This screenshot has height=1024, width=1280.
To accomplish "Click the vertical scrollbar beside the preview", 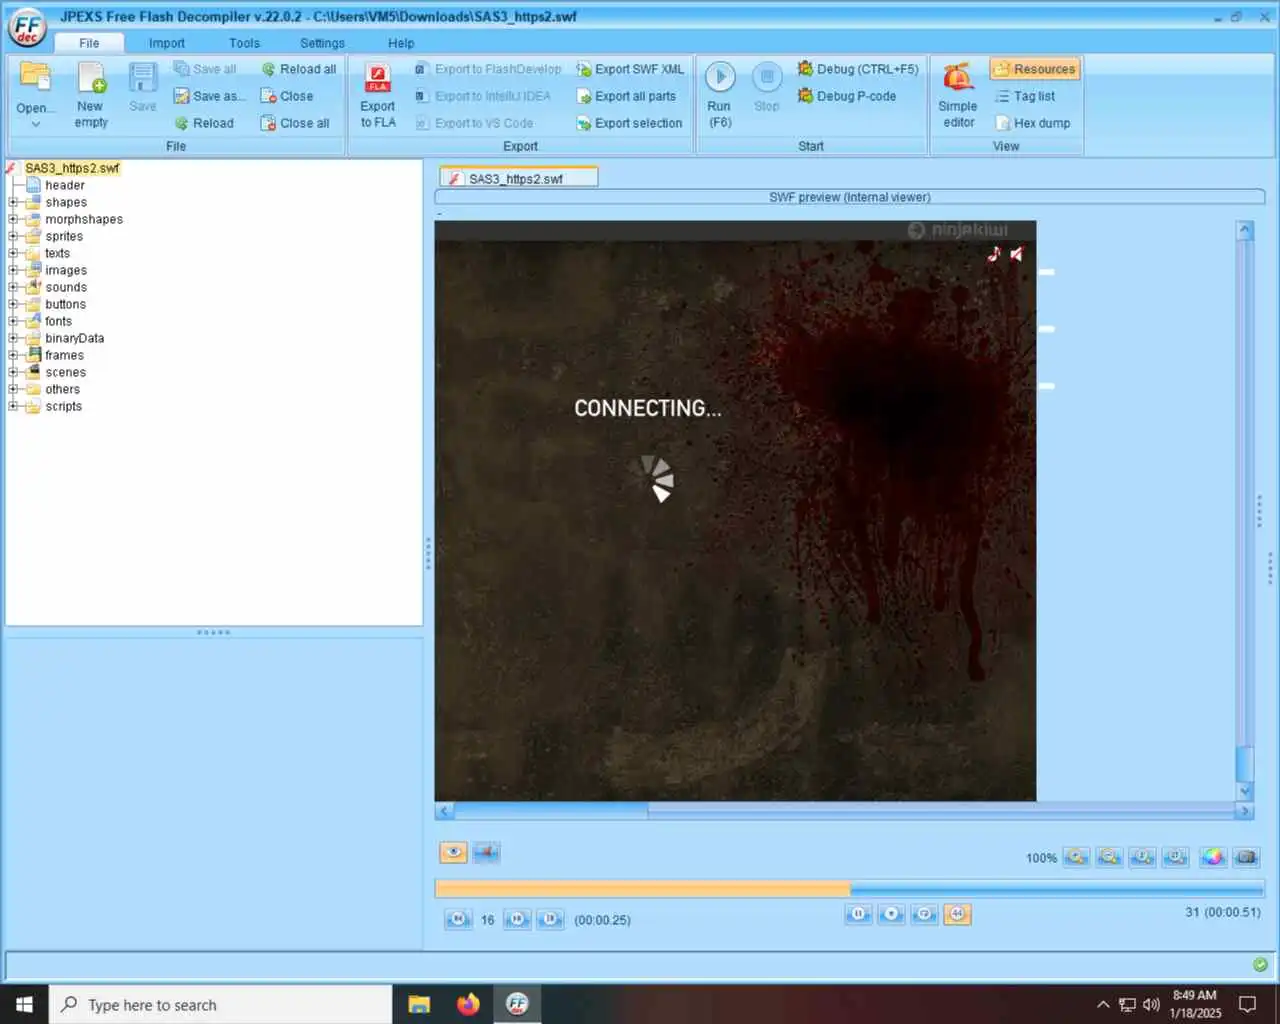I will click(x=1245, y=510).
